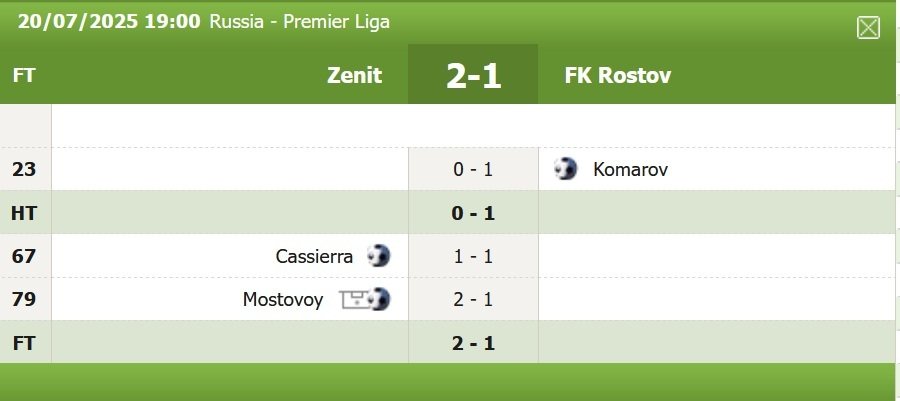Image resolution: width=900 pixels, height=401 pixels.
Task: Select the Russia - Premier Liga league label
Action: pyautogui.click(x=300, y=21)
